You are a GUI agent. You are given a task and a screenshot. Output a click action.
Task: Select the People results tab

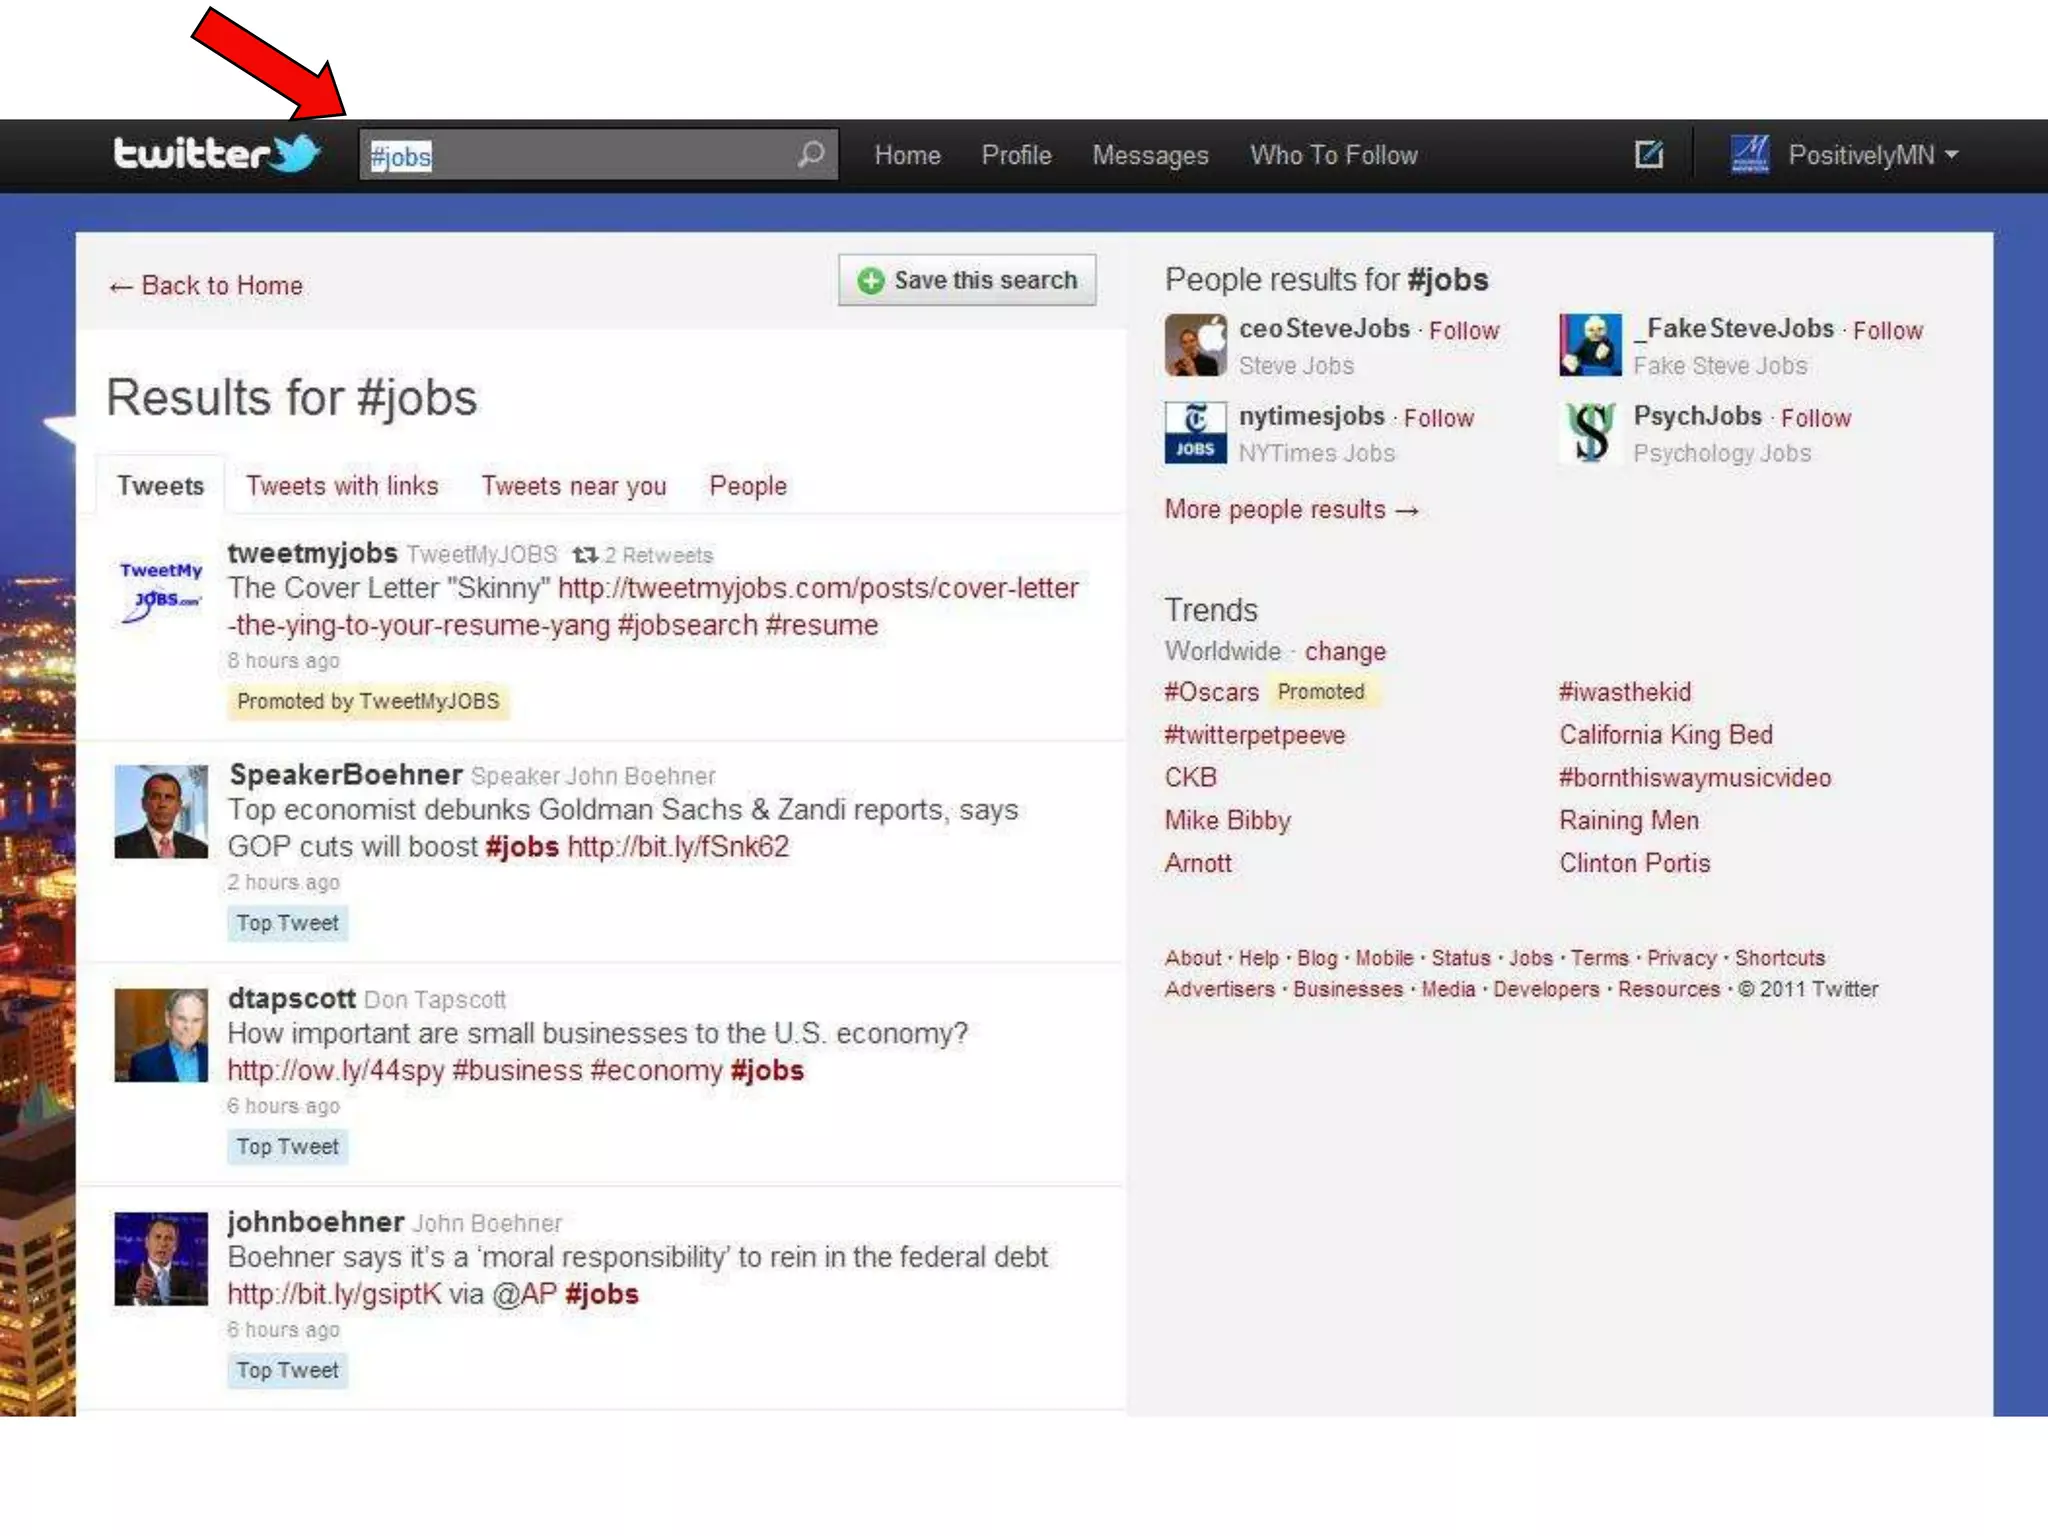click(748, 486)
